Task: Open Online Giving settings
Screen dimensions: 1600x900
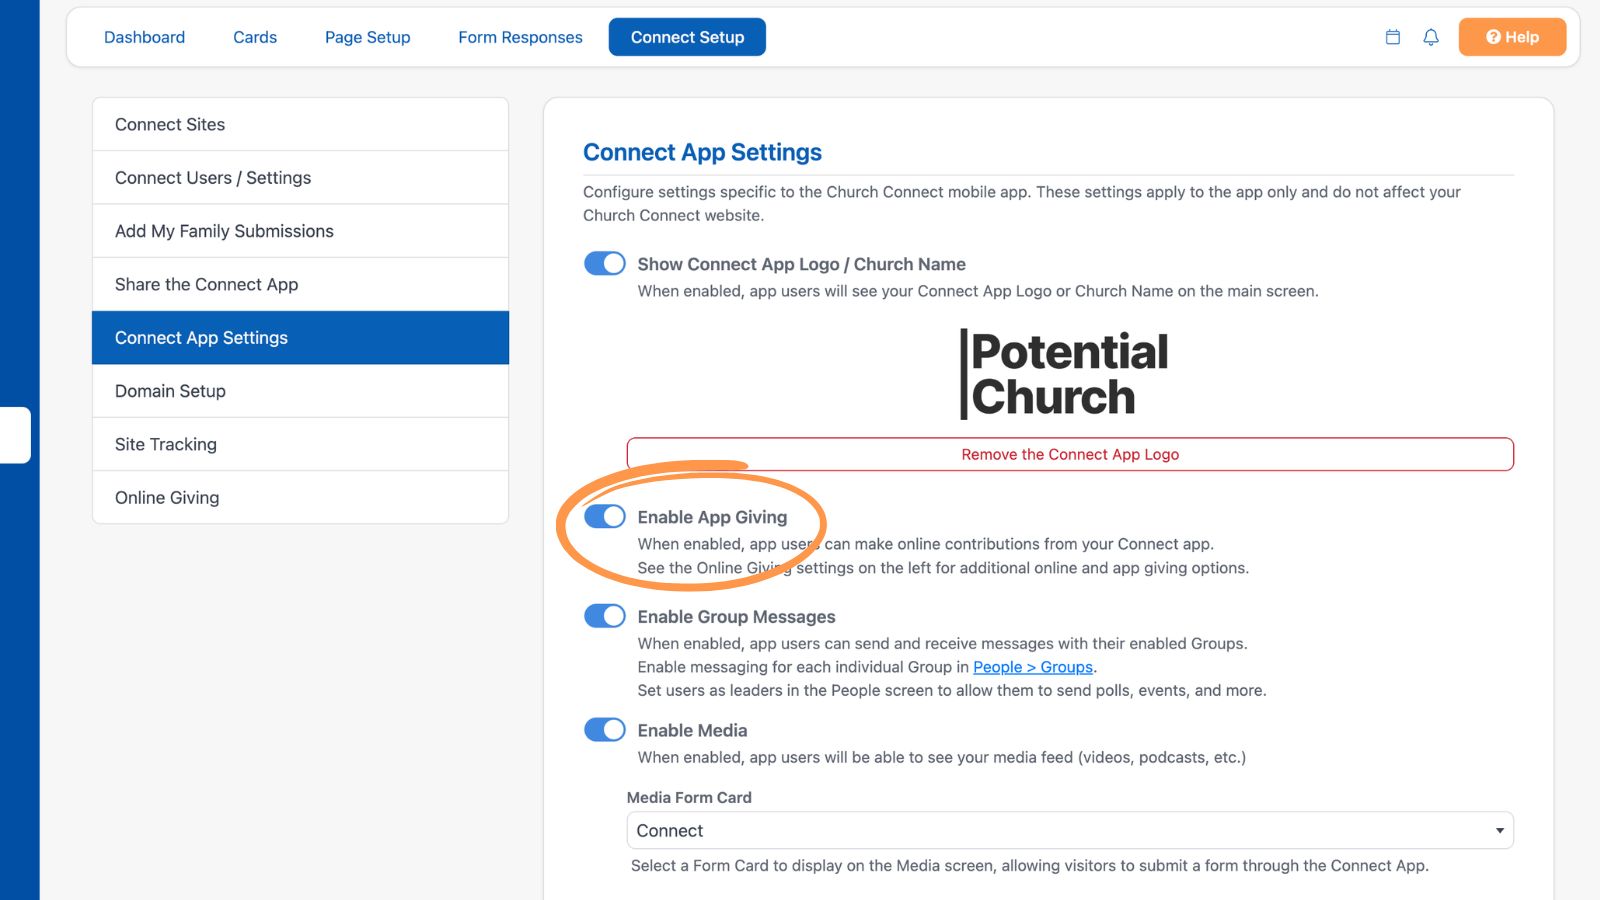Action: tap(300, 497)
